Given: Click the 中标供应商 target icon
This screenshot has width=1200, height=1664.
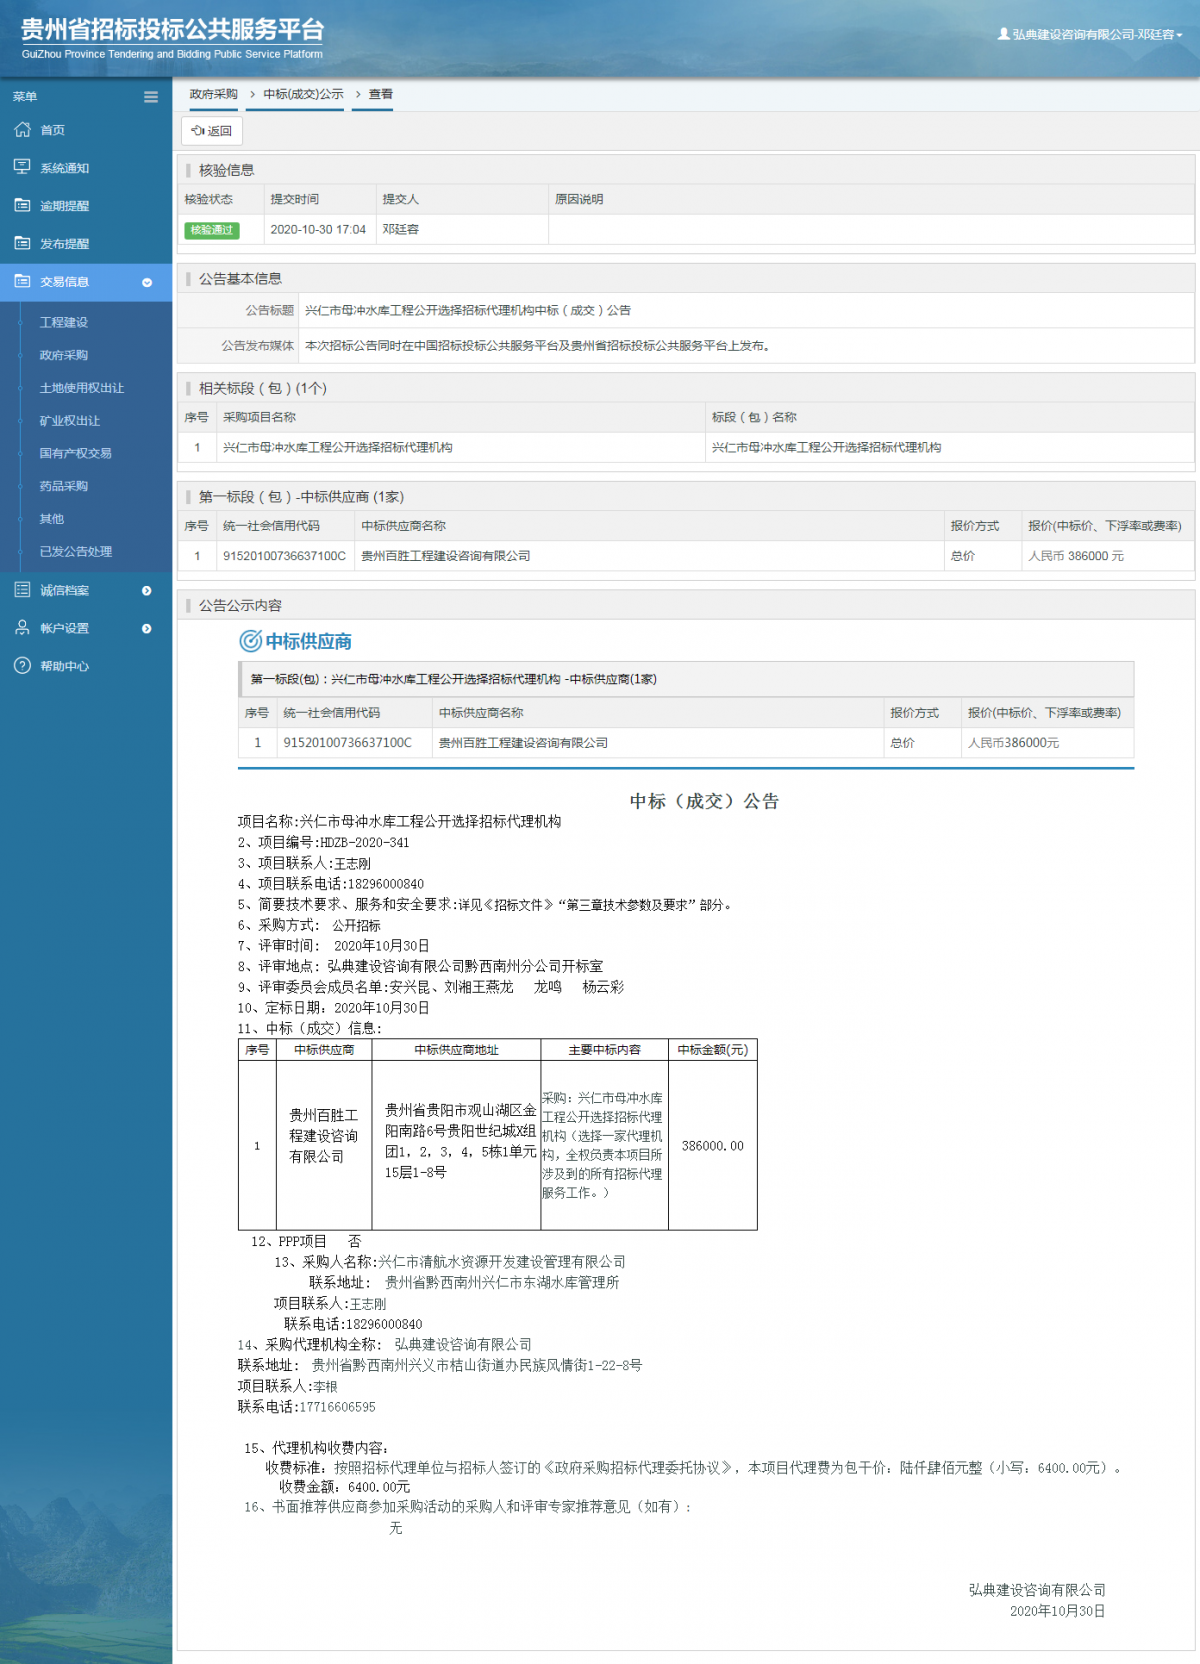Looking at the screenshot, I should (x=250, y=641).
